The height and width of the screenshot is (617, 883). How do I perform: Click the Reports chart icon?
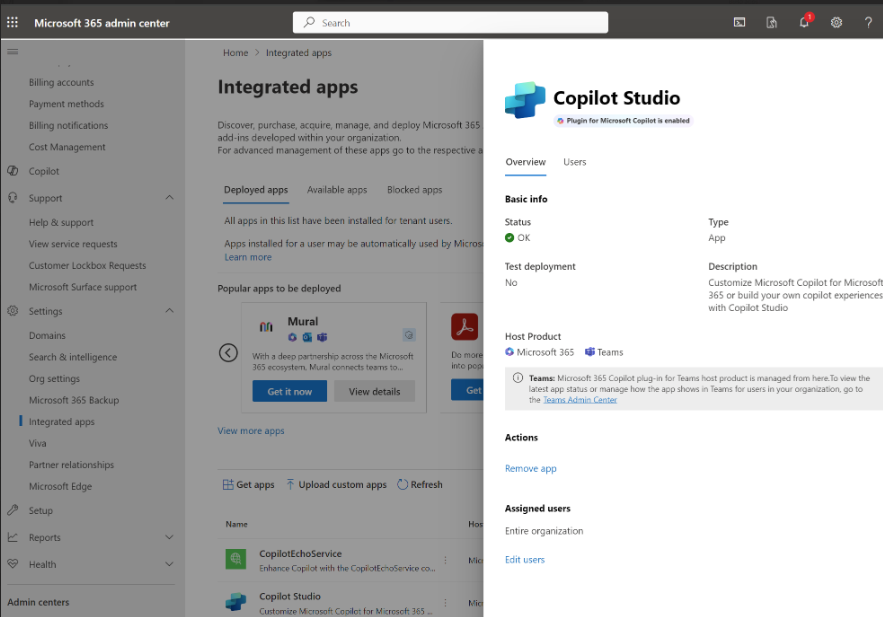[x=12, y=537]
